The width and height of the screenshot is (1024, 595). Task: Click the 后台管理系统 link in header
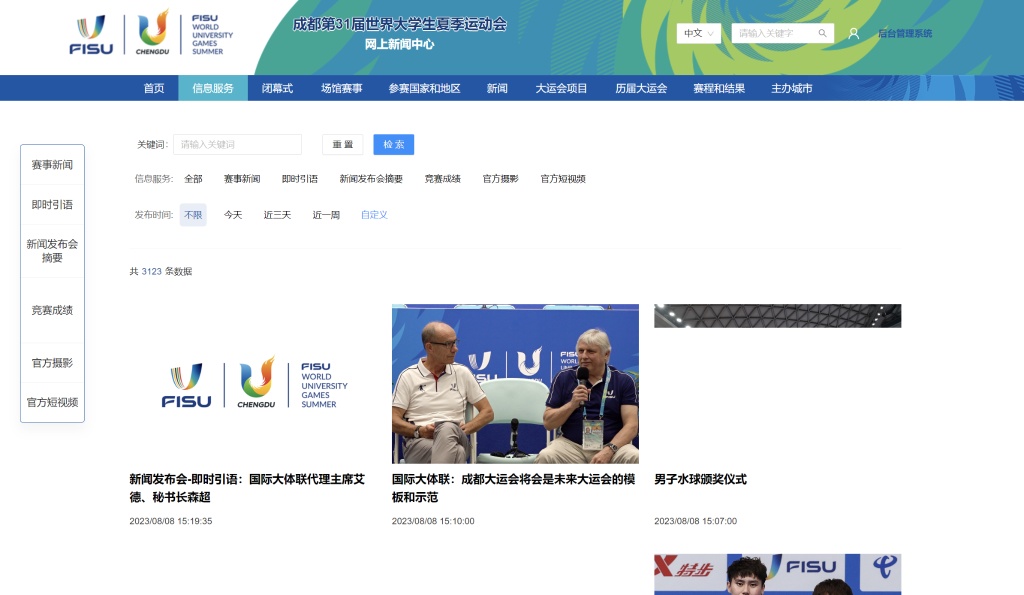point(904,33)
